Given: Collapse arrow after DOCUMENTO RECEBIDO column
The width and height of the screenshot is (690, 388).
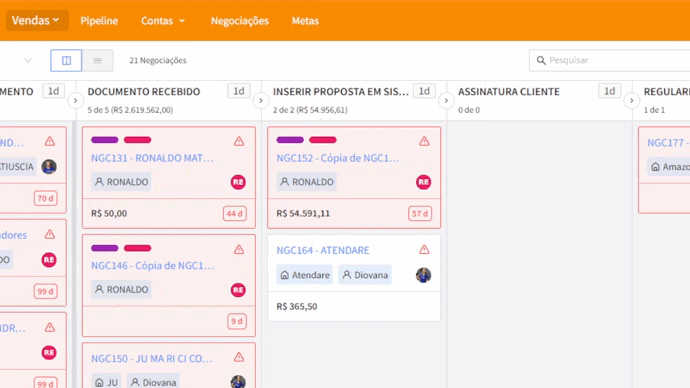Looking at the screenshot, I should coord(261,101).
